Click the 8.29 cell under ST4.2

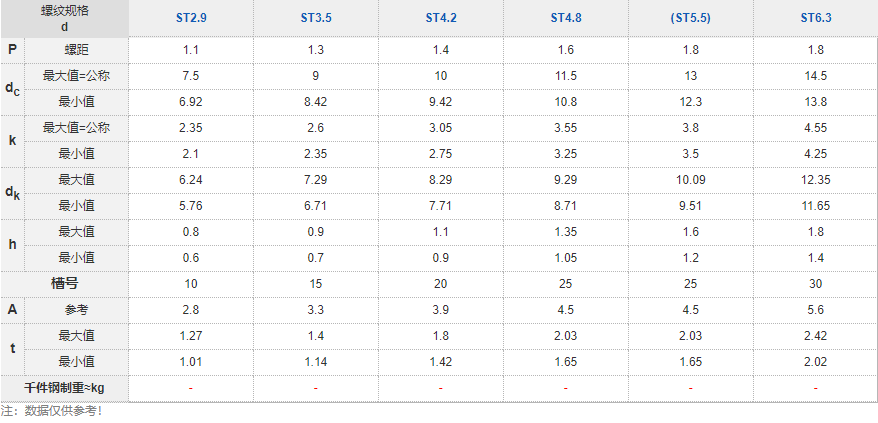coord(440,179)
